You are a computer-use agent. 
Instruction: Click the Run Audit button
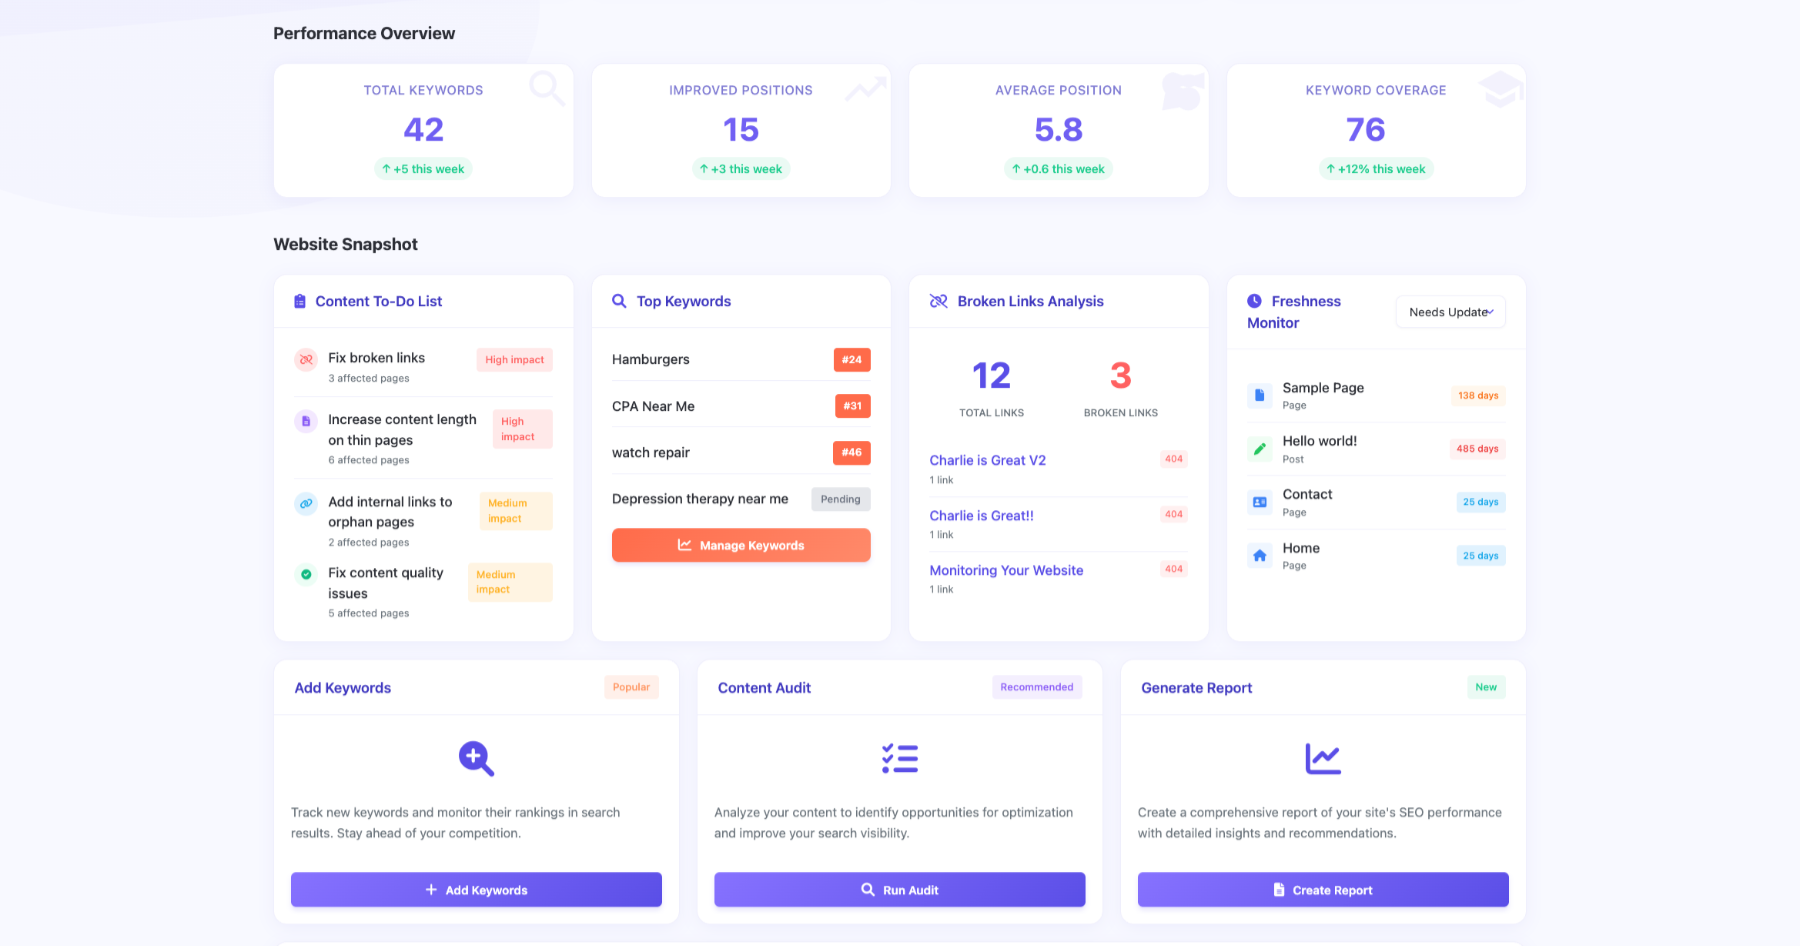click(x=900, y=890)
